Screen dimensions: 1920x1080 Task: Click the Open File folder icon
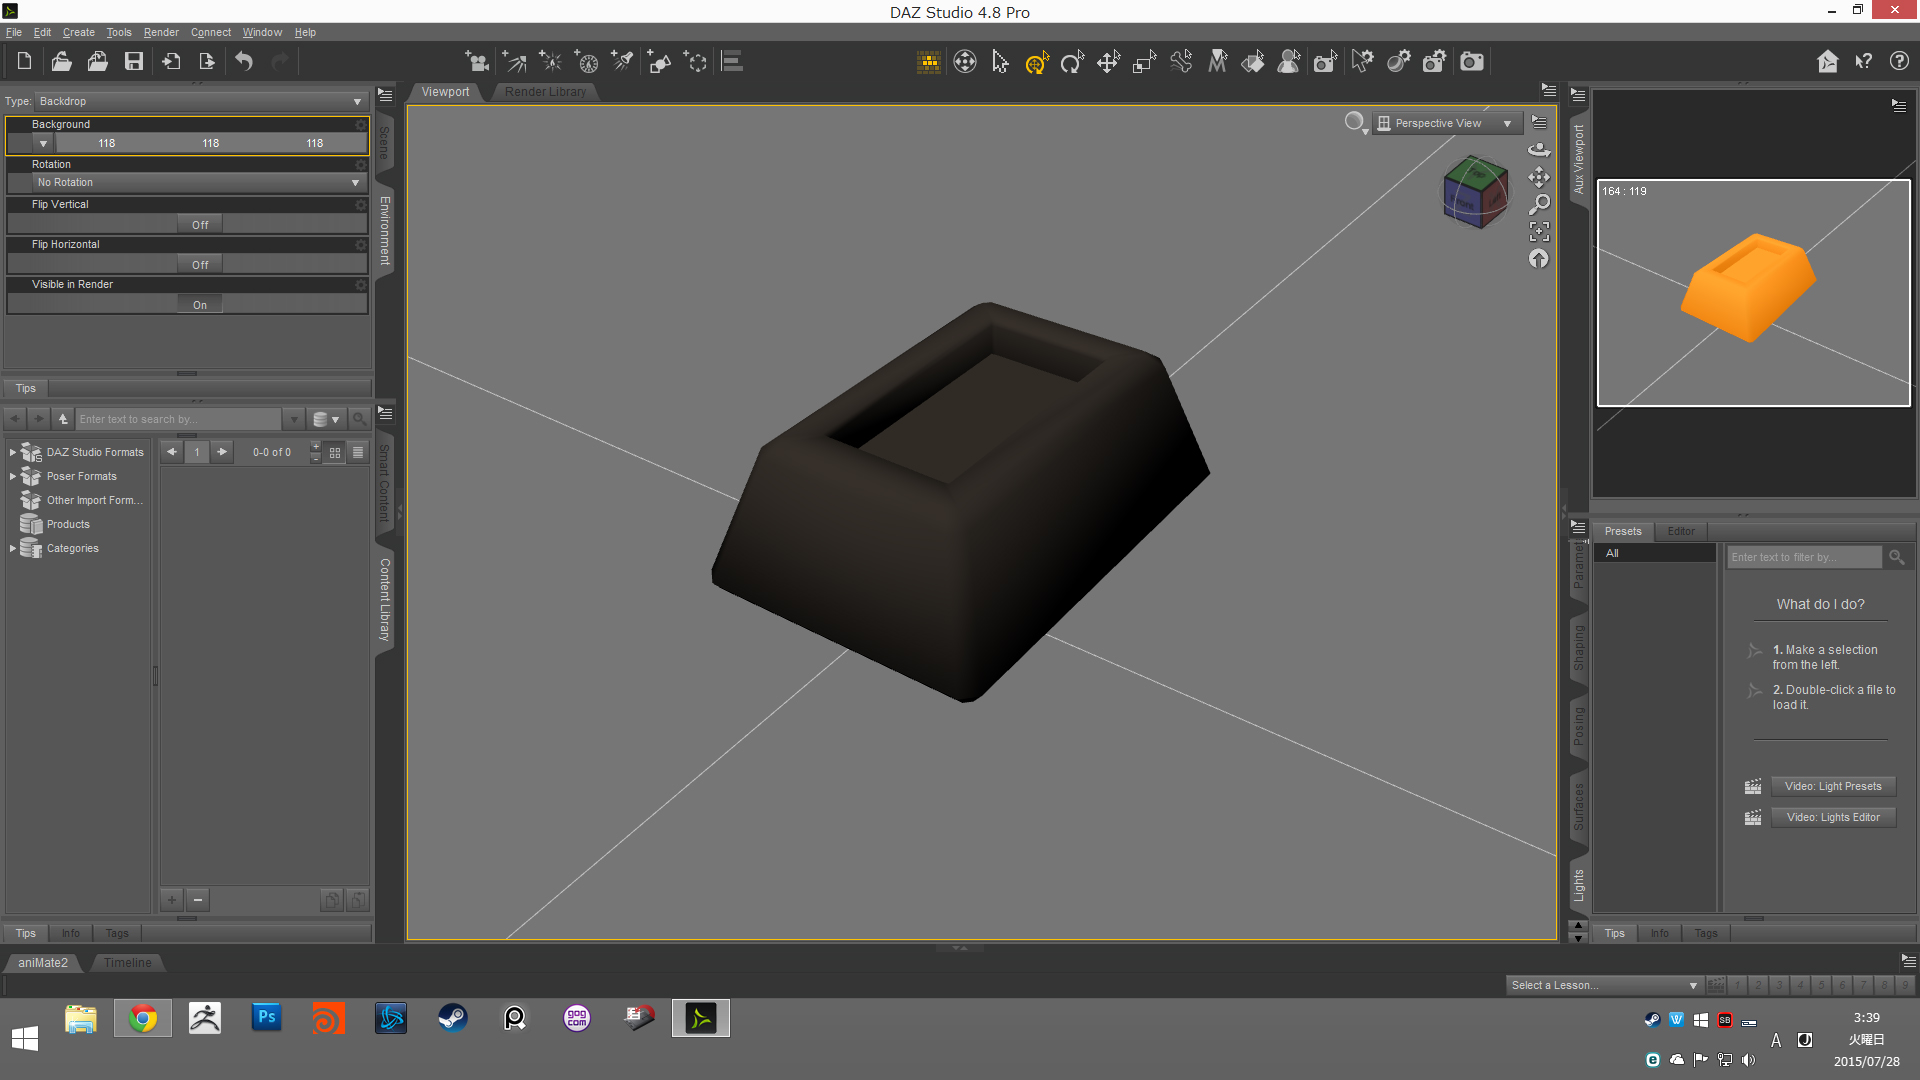[x=61, y=61]
